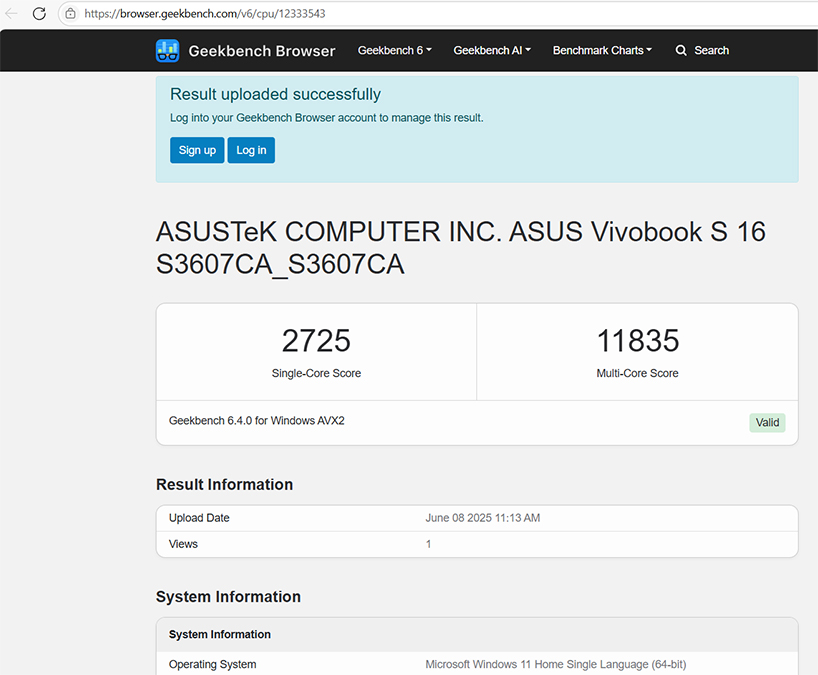Click the Valid status badge
818x675 pixels.
[x=767, y=423]
